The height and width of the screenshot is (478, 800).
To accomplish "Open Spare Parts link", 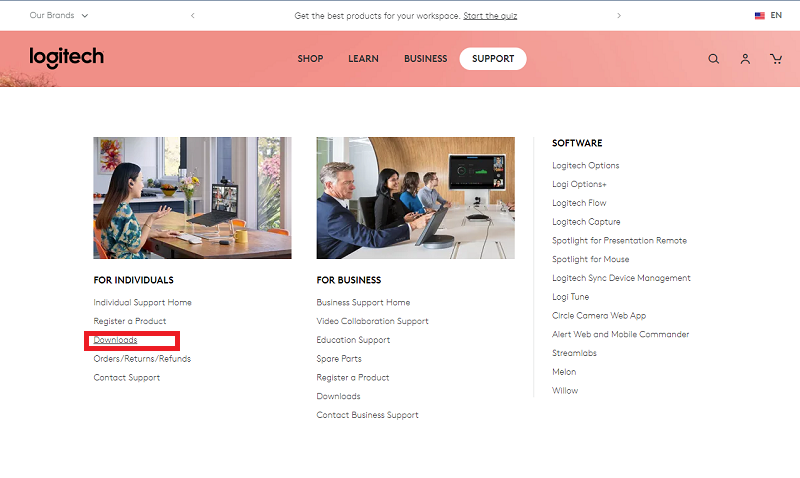I will [339, 359].
